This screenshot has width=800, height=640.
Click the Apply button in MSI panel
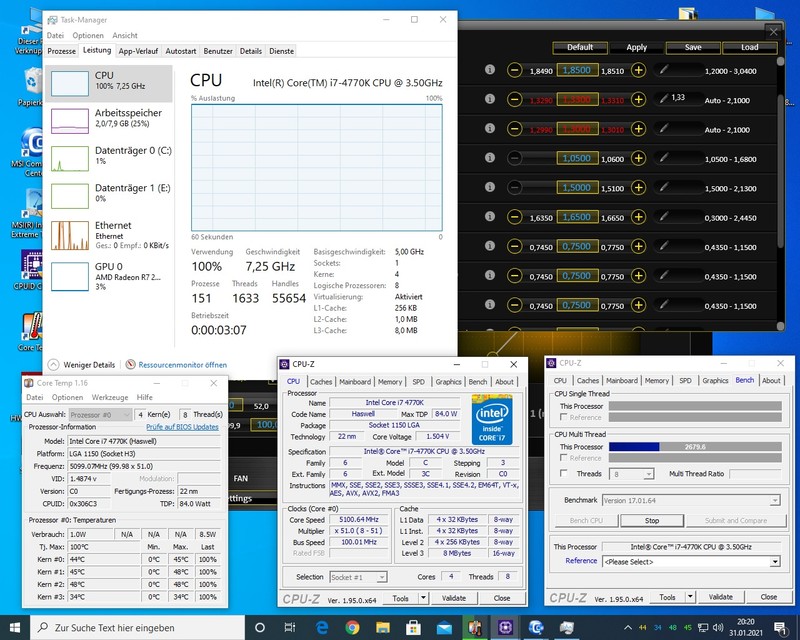636,47
